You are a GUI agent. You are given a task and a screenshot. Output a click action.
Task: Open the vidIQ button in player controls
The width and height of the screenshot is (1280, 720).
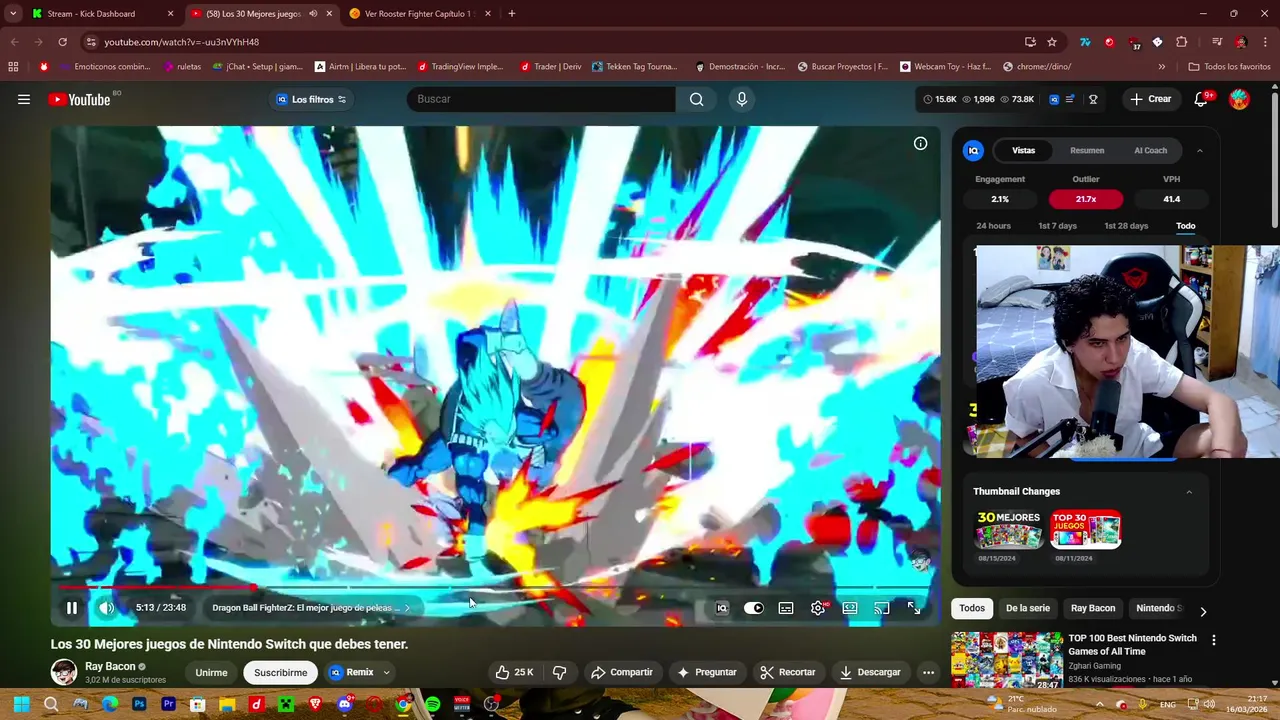click(722, 608)
